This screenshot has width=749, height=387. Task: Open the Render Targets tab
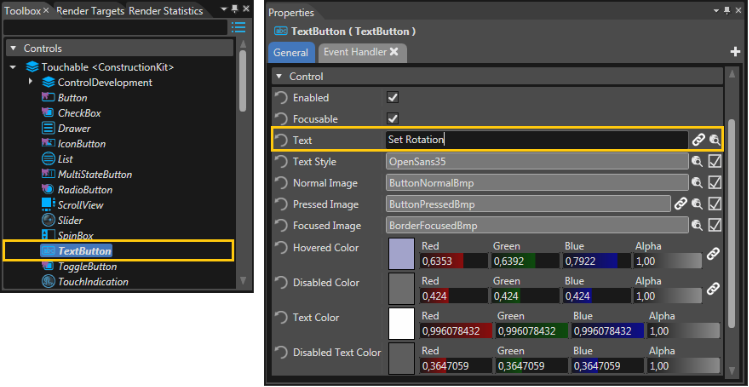[90, 11]
